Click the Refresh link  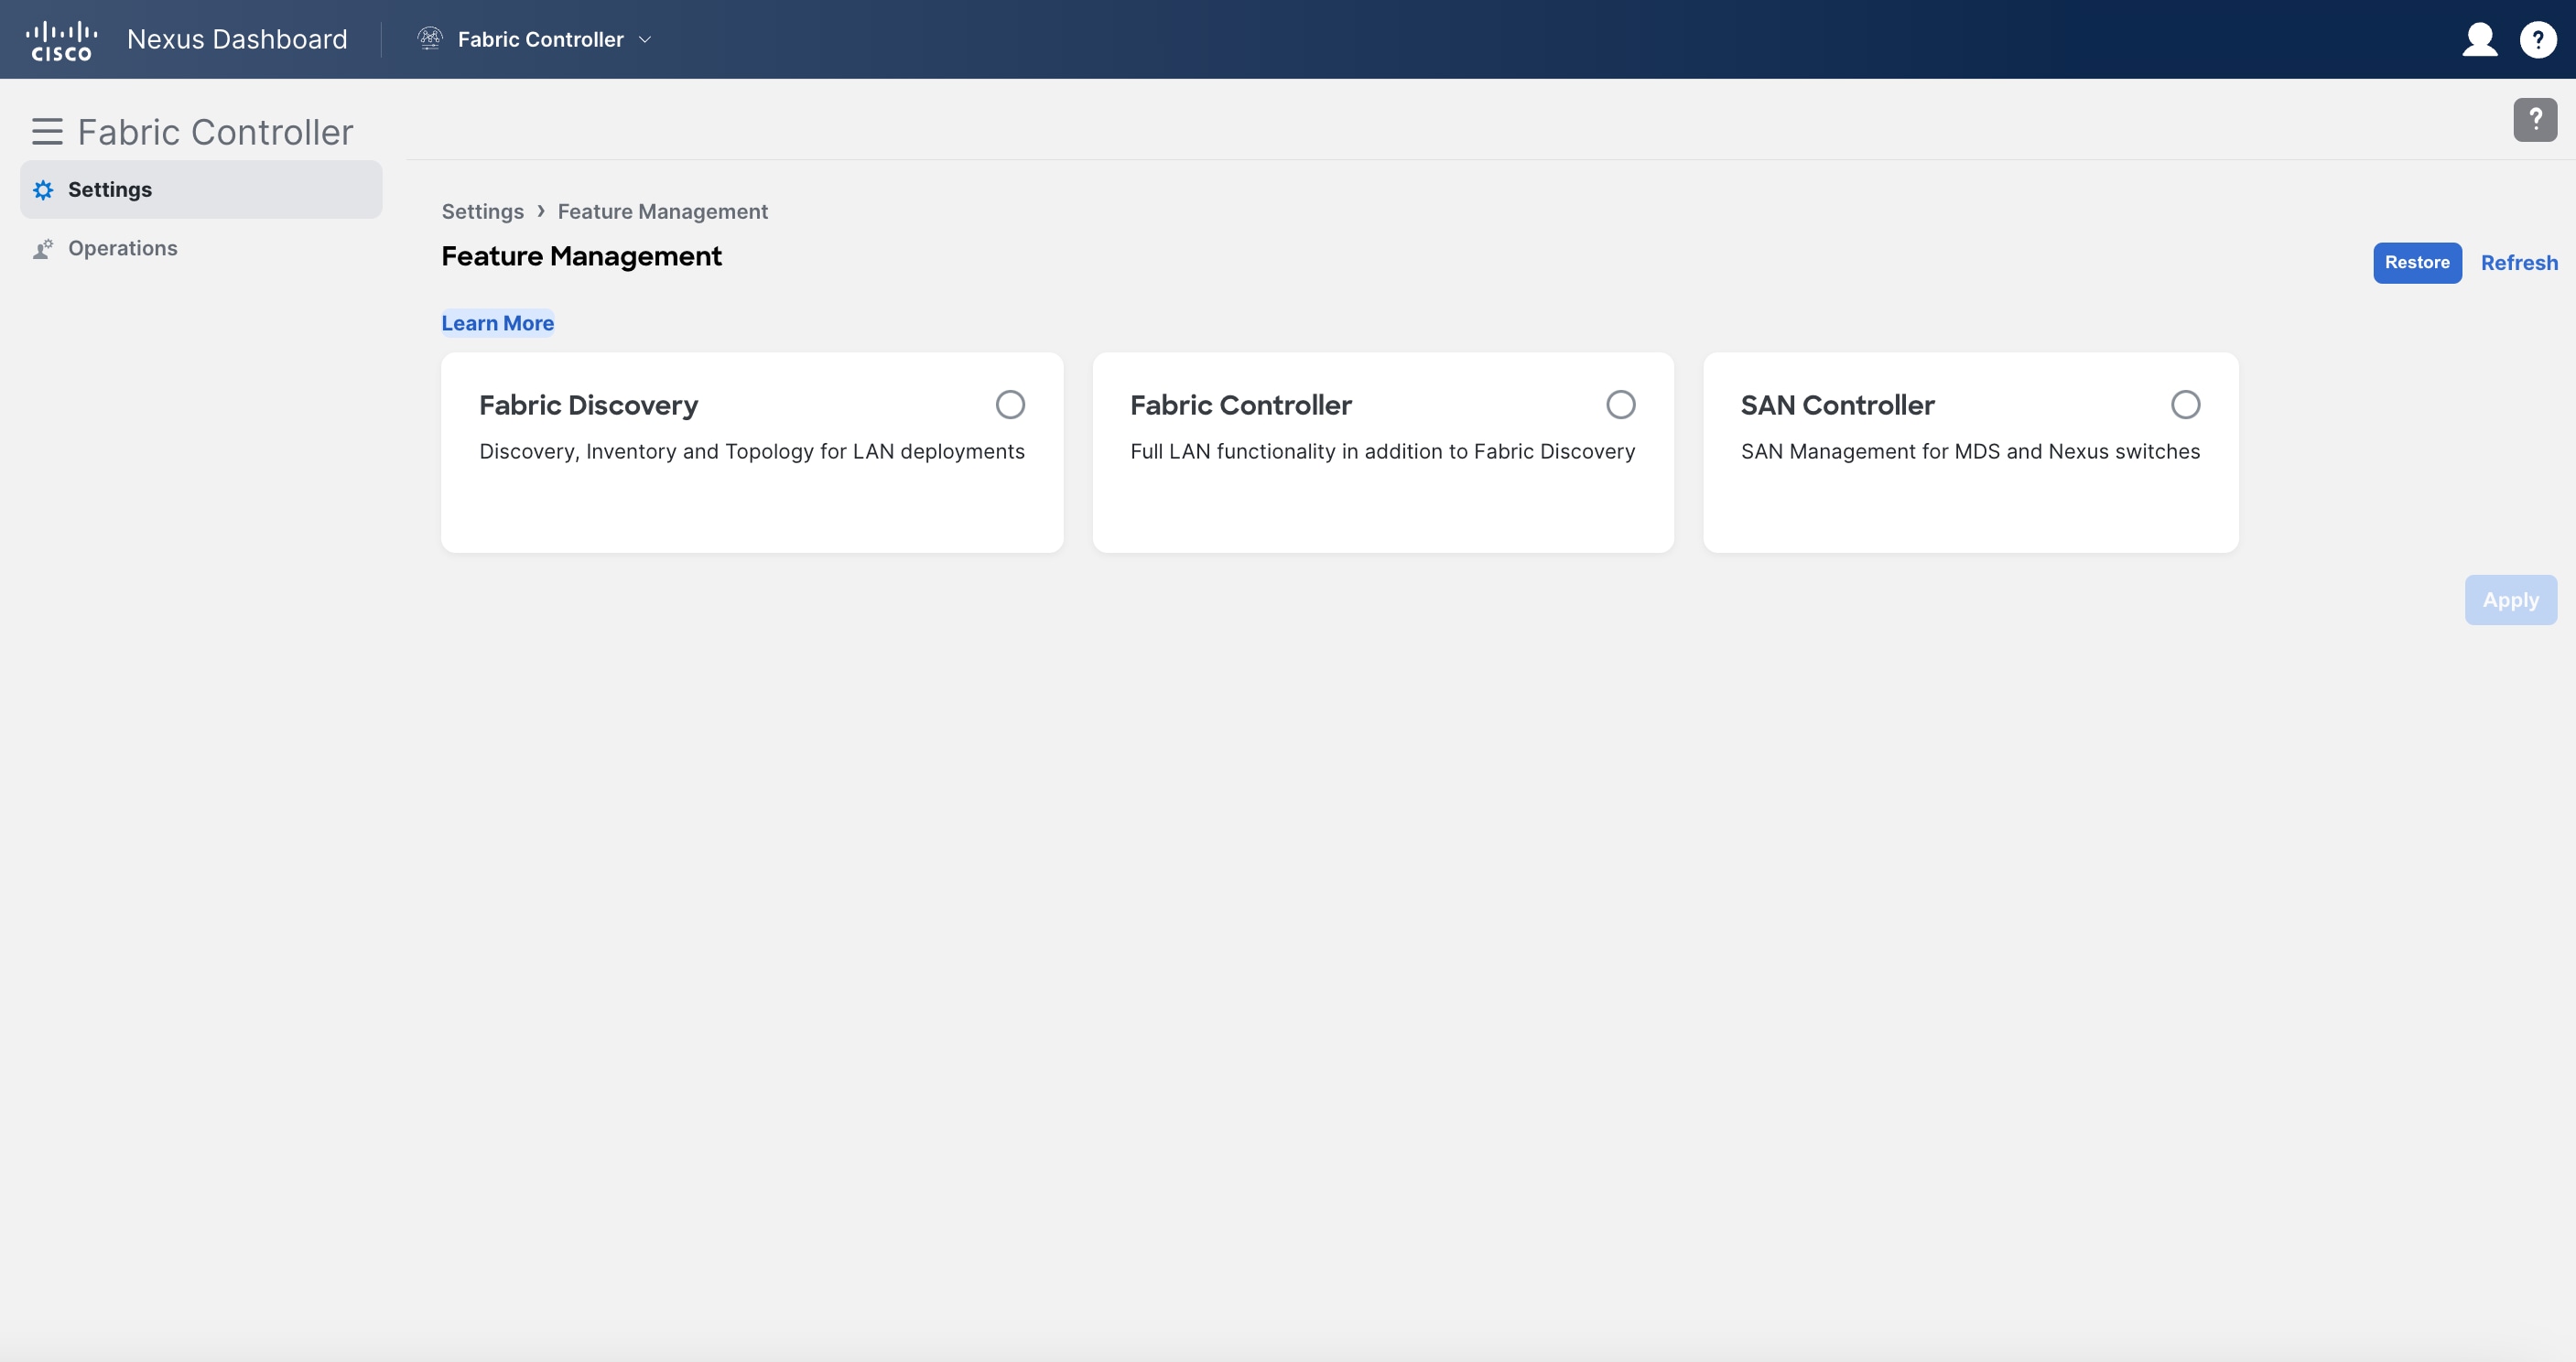[x=2519, y=262]
